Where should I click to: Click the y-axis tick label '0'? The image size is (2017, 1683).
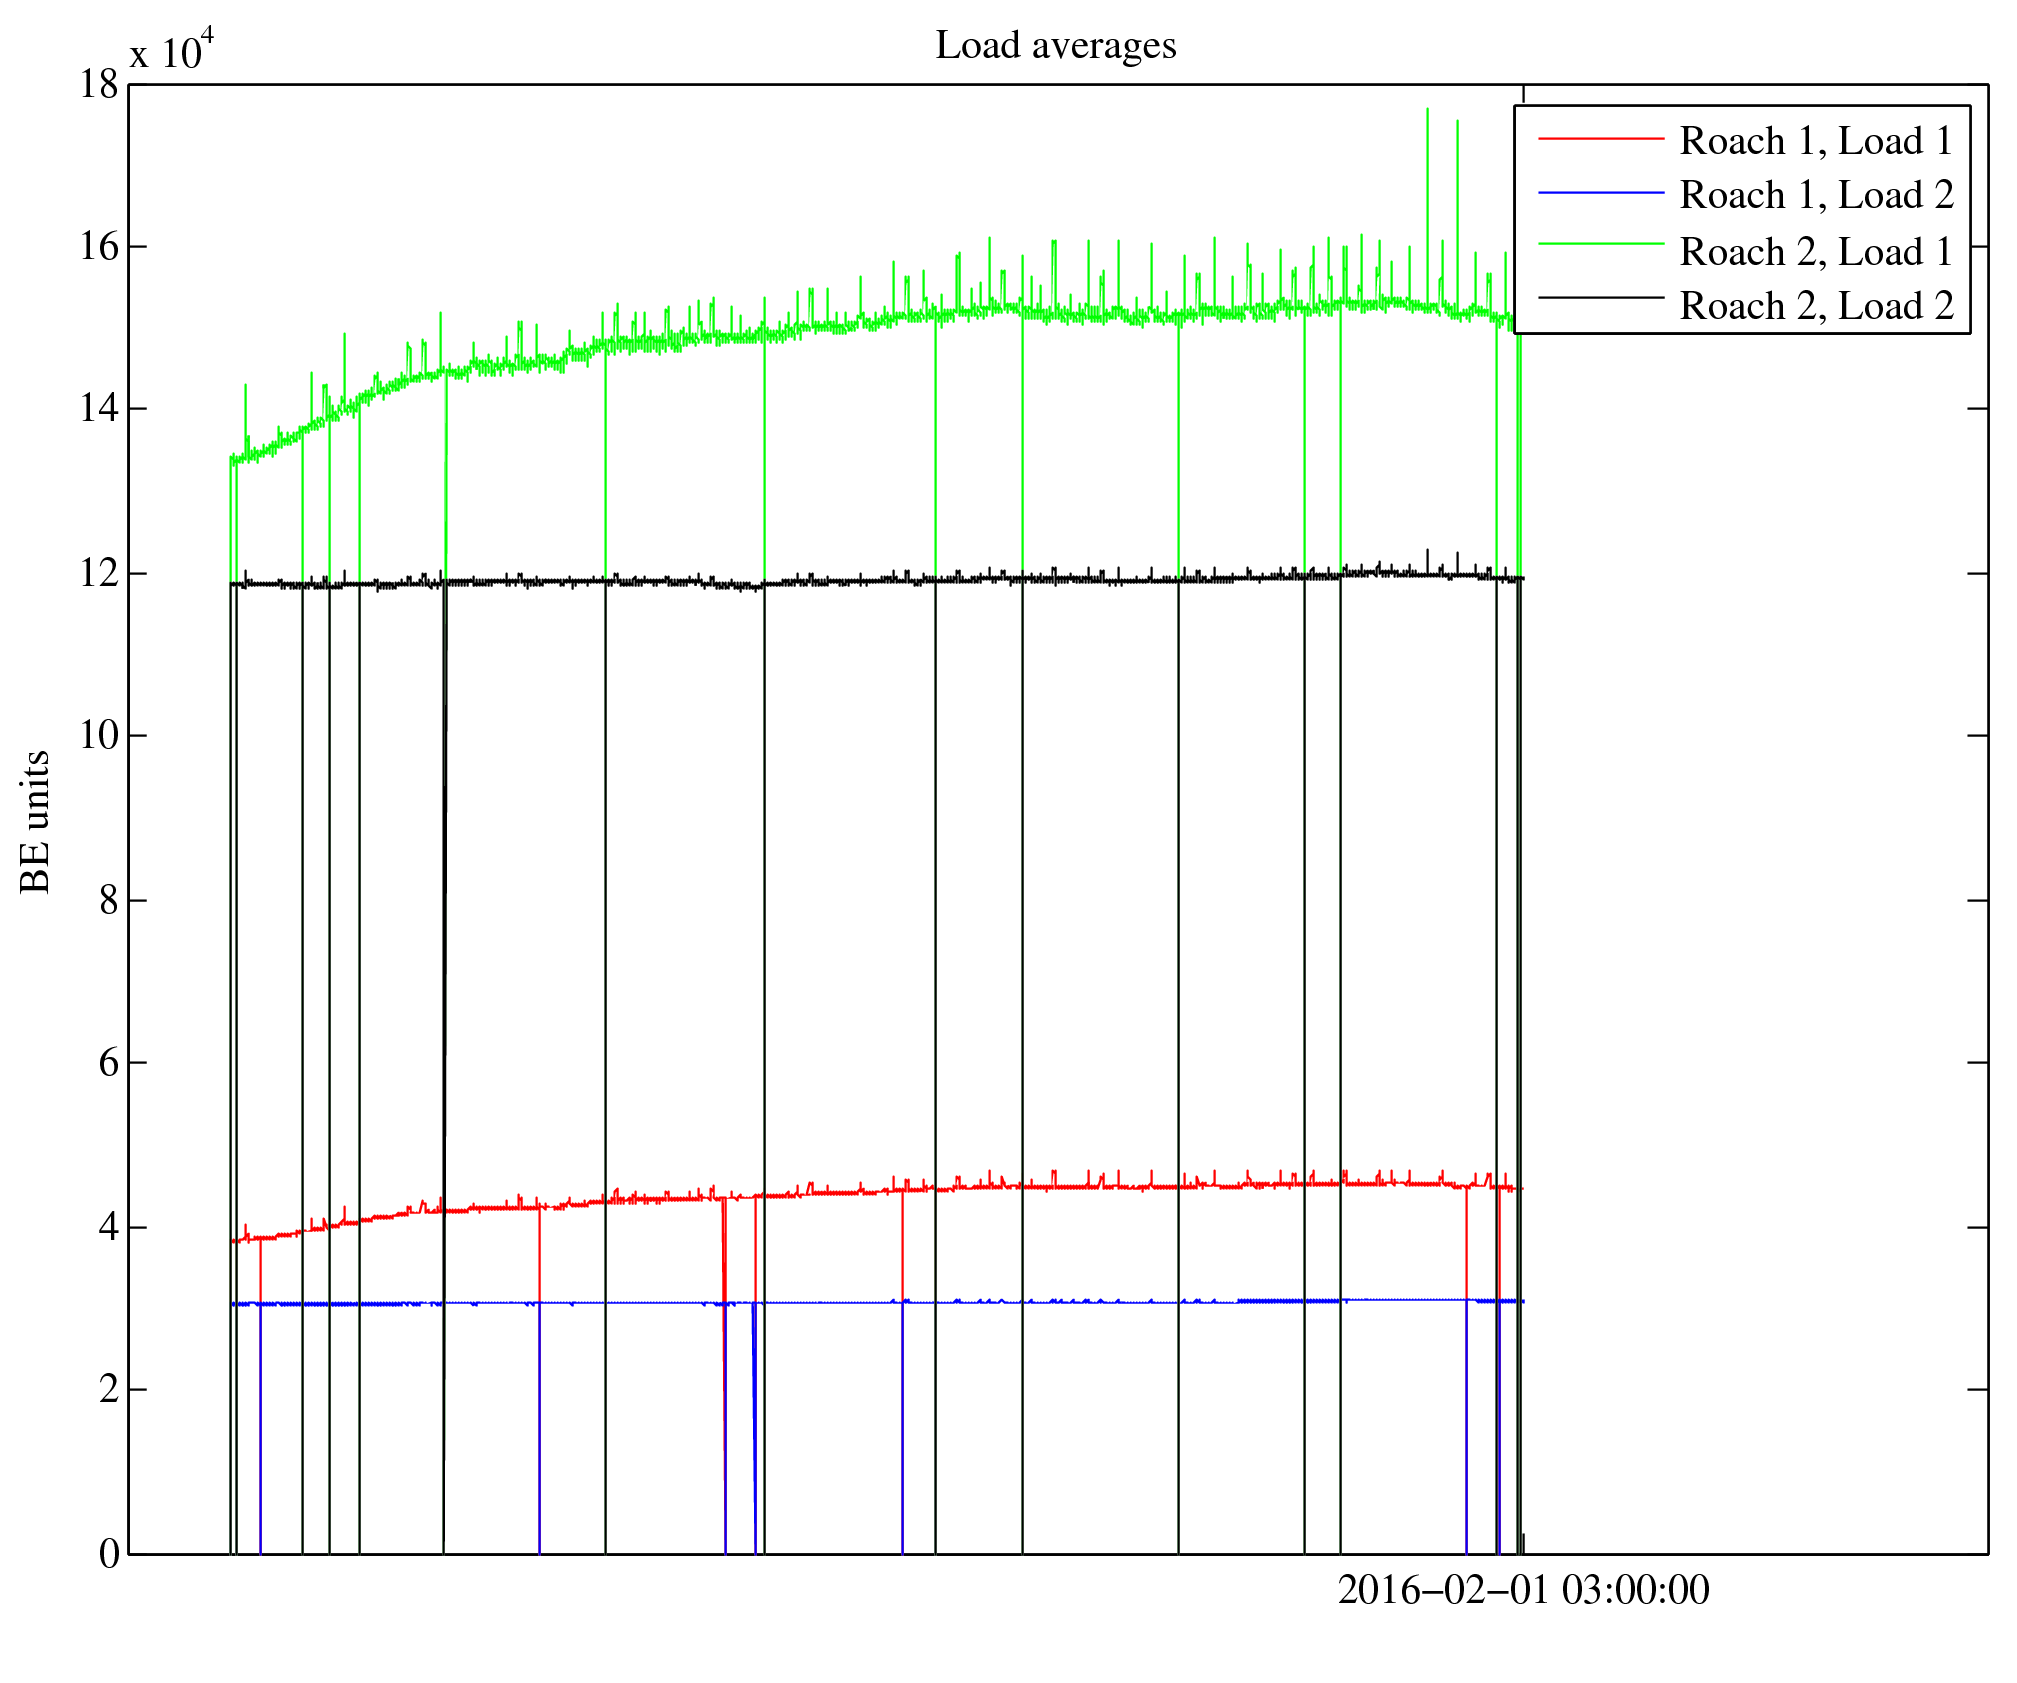[x=108, y=1554]
